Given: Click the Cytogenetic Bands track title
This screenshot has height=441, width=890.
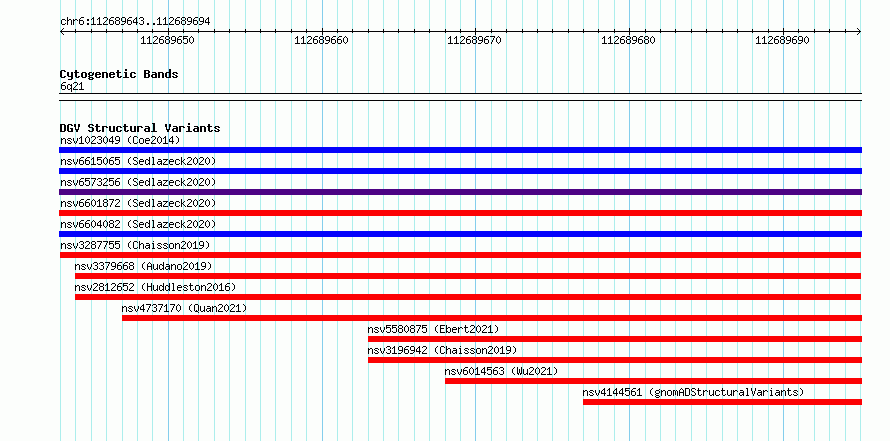Looking at the screenshot, I should (x=119, y=74).
